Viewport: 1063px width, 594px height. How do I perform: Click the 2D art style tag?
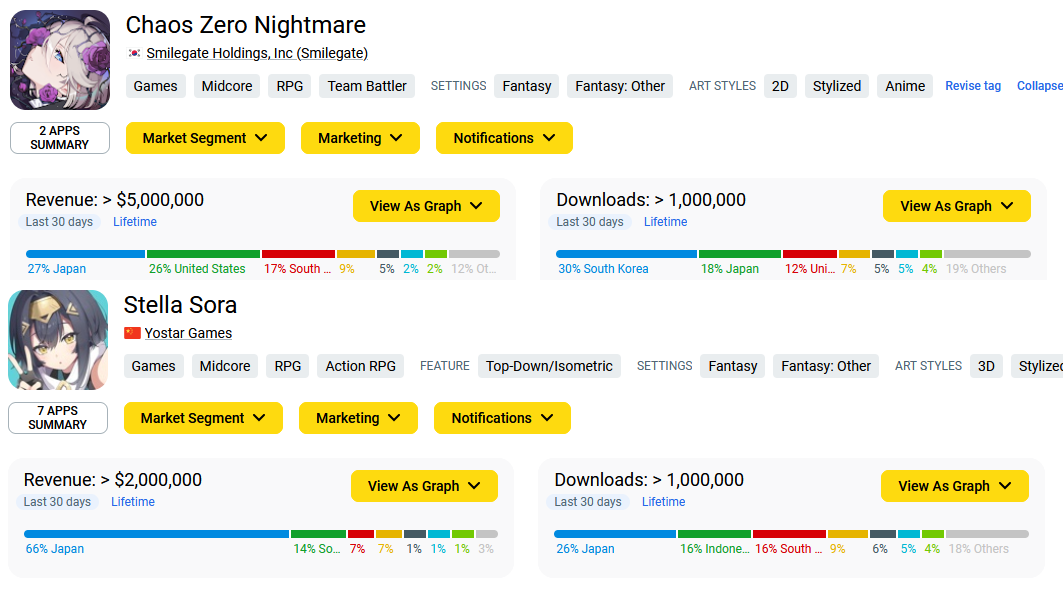(x=780, y=86)
